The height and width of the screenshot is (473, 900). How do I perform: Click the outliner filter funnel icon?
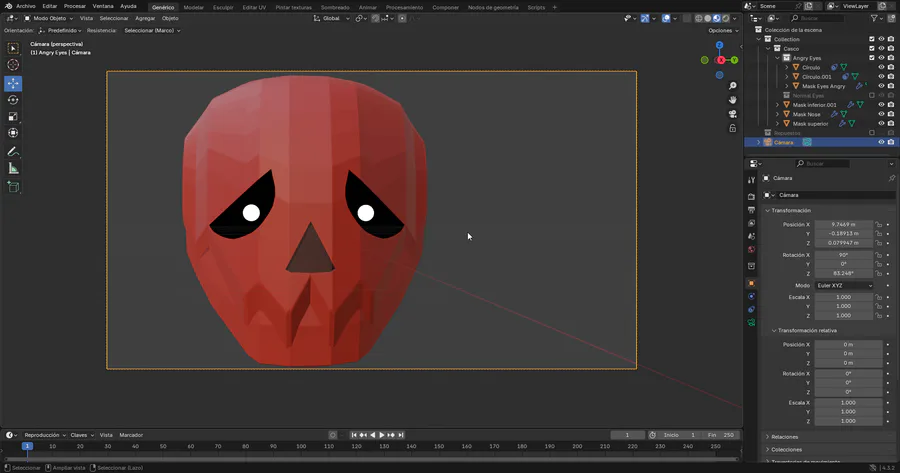coord(874,18)
